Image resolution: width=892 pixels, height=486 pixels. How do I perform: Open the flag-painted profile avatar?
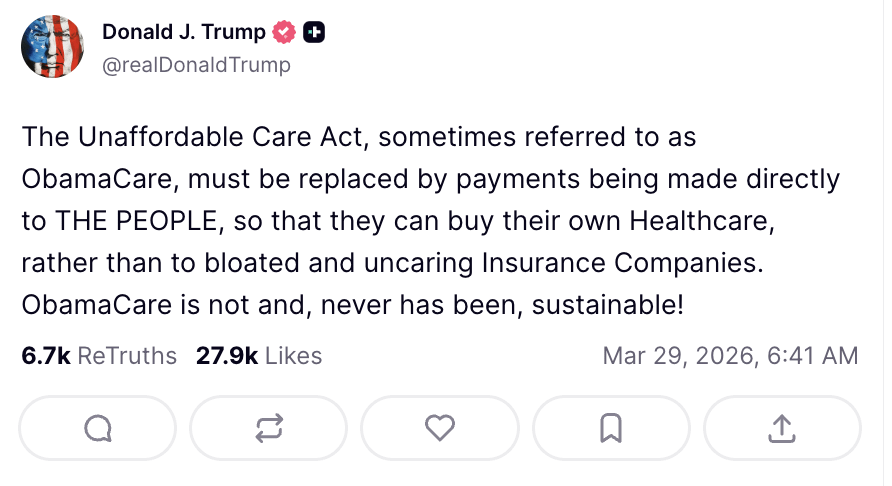[x=53, y=46]
